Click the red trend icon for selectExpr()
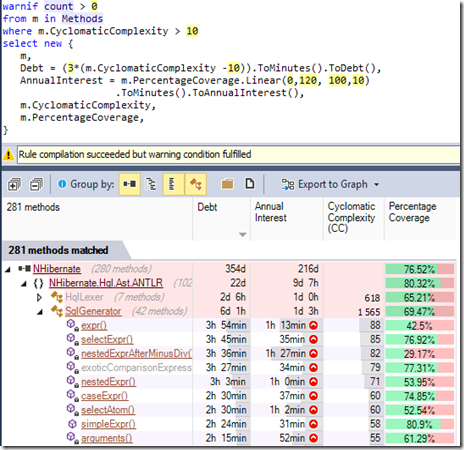The height and width of the screenshot is (450, 464). 313,339
